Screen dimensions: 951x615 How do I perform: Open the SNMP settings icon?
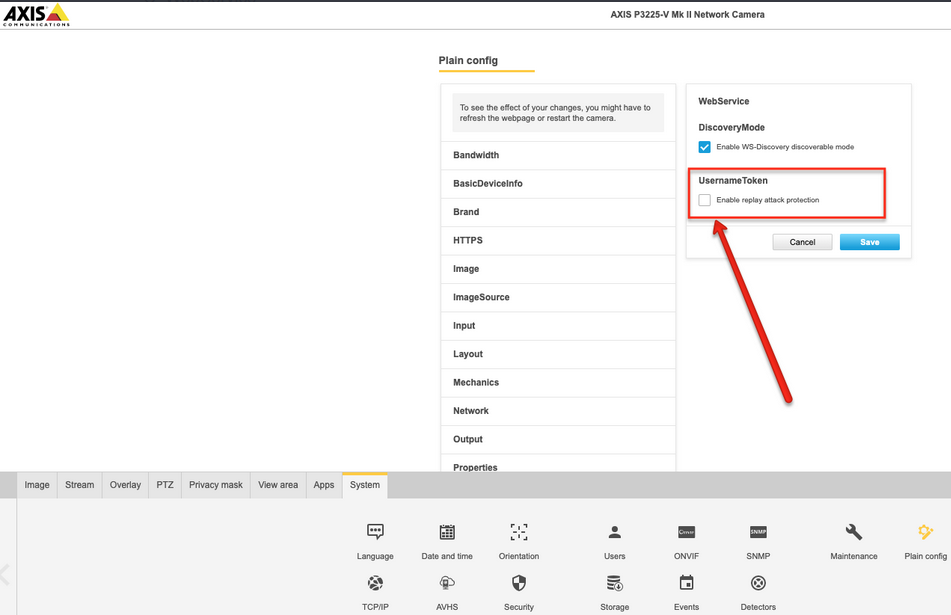(x=758, y=533)
